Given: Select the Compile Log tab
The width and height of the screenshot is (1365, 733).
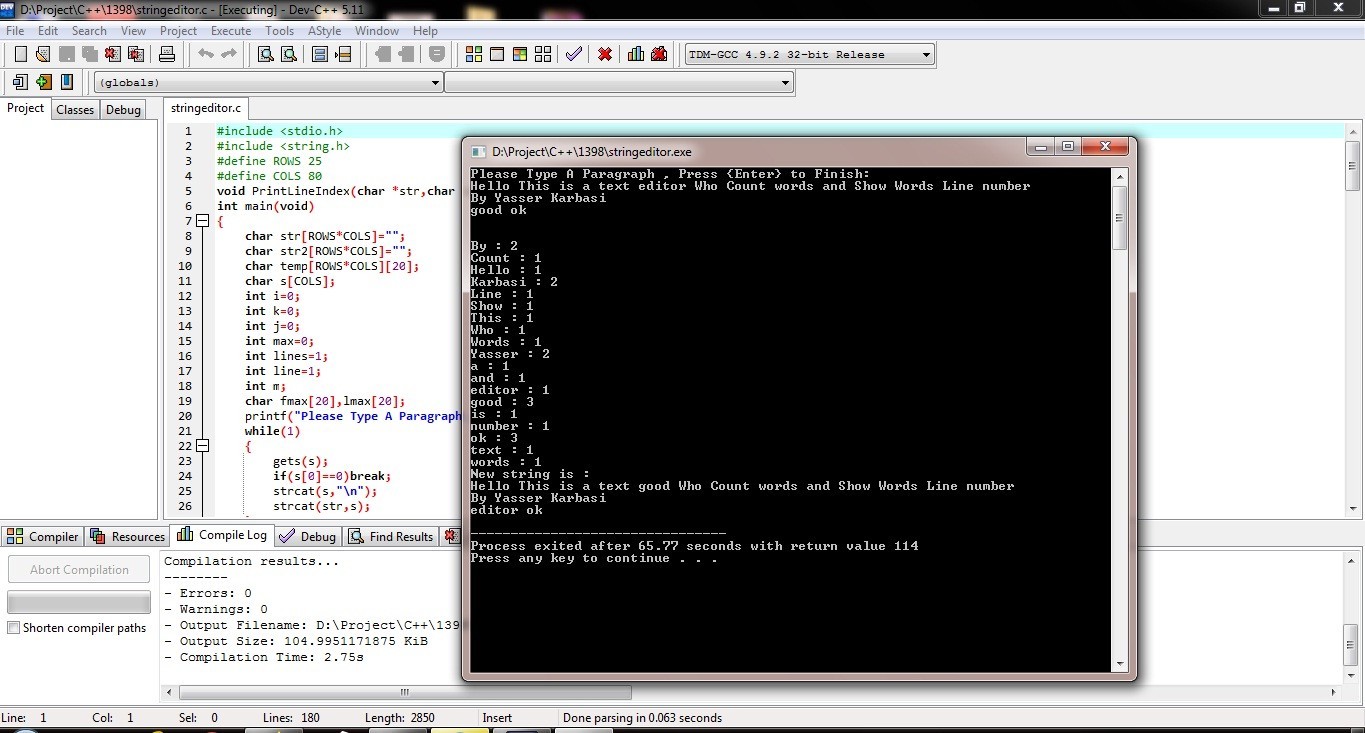Looking at the screenshot, I should pyautogui.click(x=223, y=535).
